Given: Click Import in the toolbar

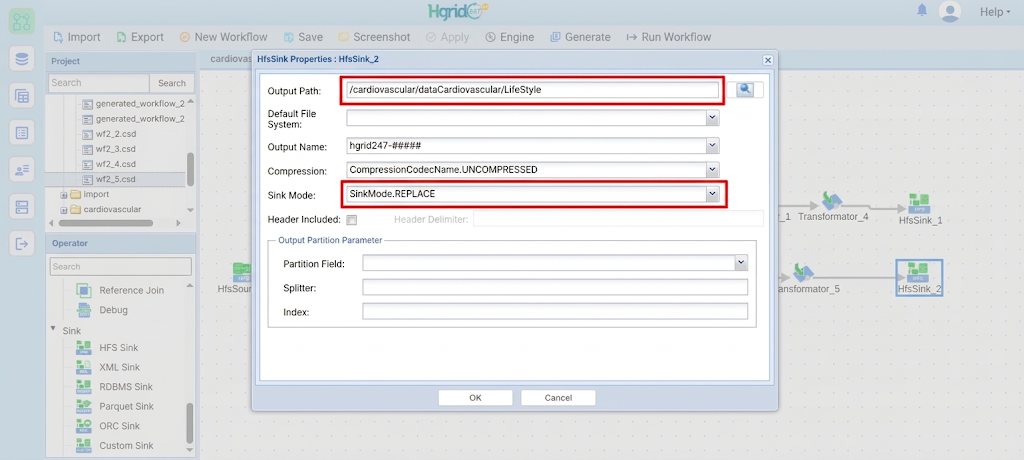Looking at the screenshot, I should (x=76, y=37).
